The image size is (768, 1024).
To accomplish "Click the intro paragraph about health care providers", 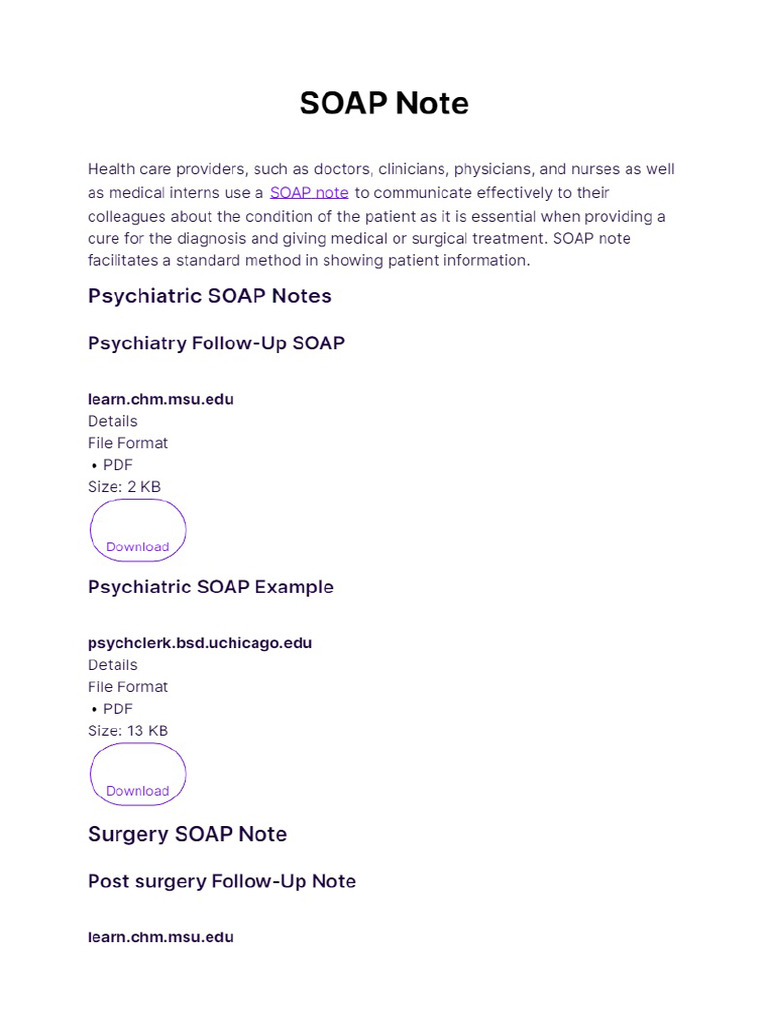I will [380, 215].
